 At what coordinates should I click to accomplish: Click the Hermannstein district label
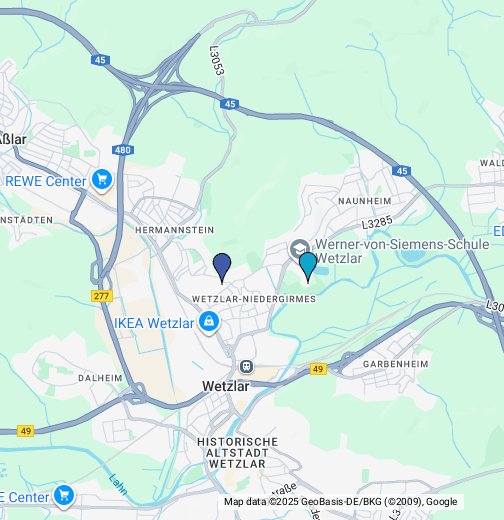pos(175,230)
